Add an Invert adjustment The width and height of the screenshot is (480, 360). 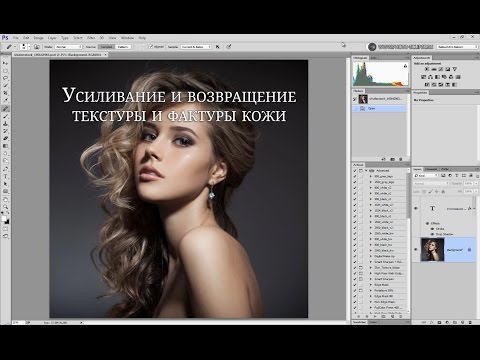[x=427, y=85]
